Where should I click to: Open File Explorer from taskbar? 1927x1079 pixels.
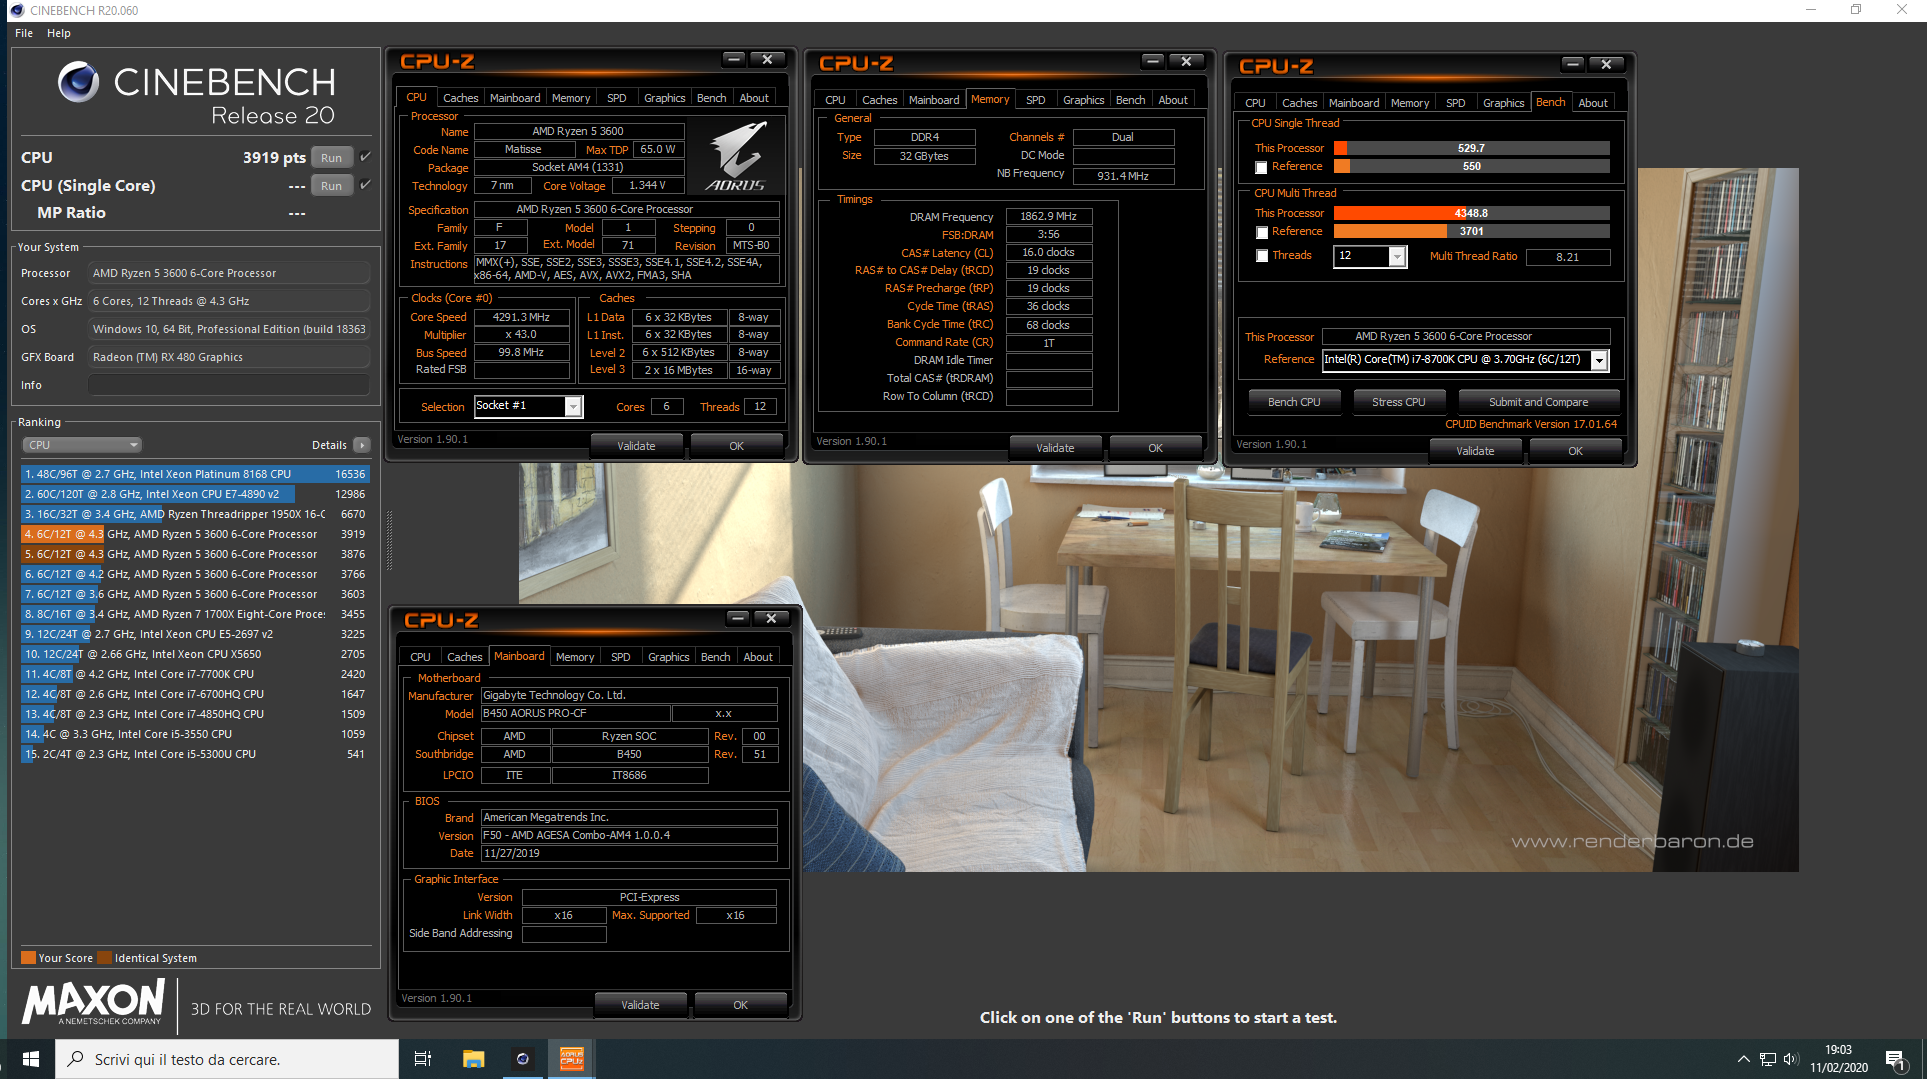coord(473,1059)
